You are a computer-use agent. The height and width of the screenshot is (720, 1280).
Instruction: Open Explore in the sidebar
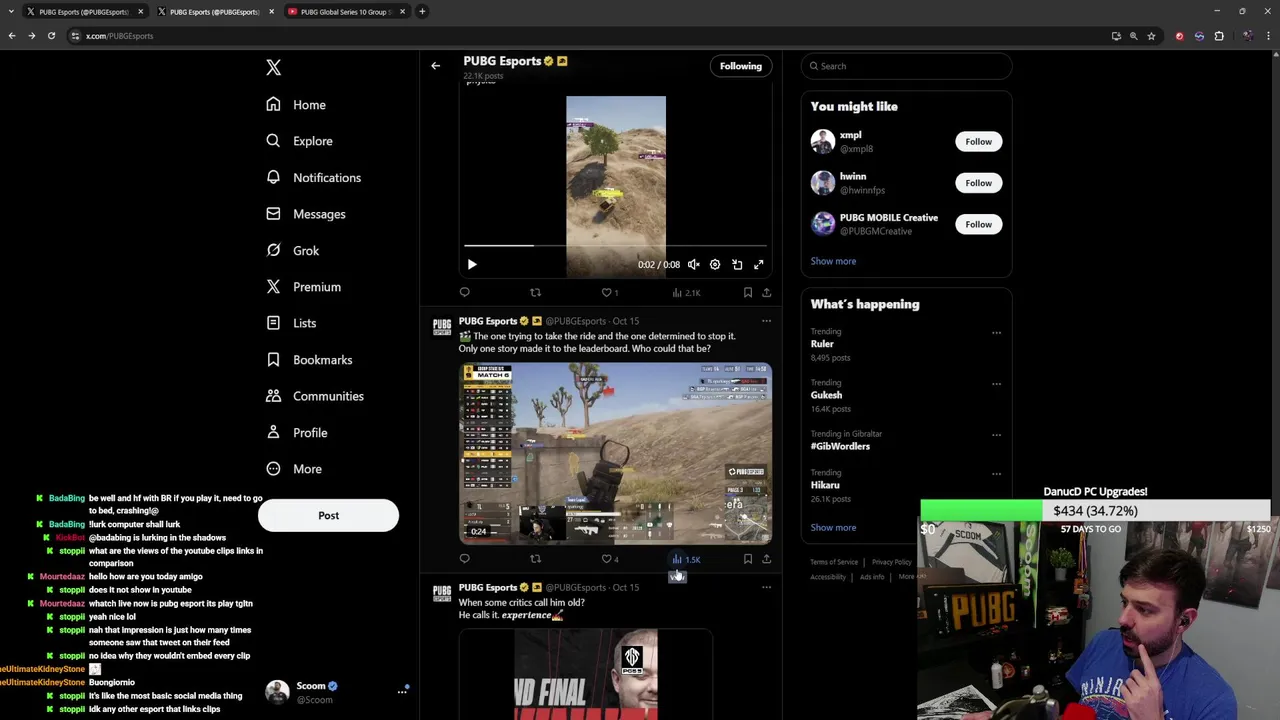(x=299, y=141)
